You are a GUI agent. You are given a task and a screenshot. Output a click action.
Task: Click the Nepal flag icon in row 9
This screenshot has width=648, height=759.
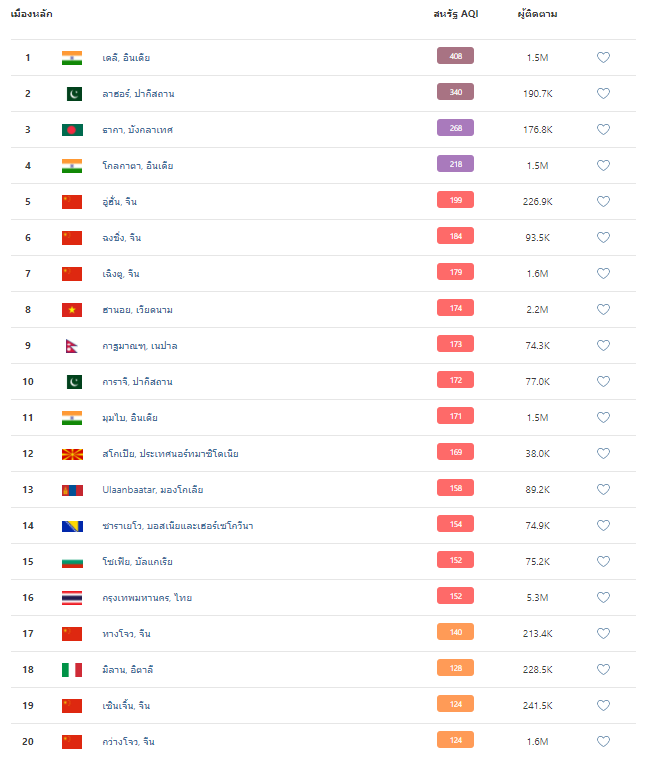pyautogui.click(x=72, y=346)
